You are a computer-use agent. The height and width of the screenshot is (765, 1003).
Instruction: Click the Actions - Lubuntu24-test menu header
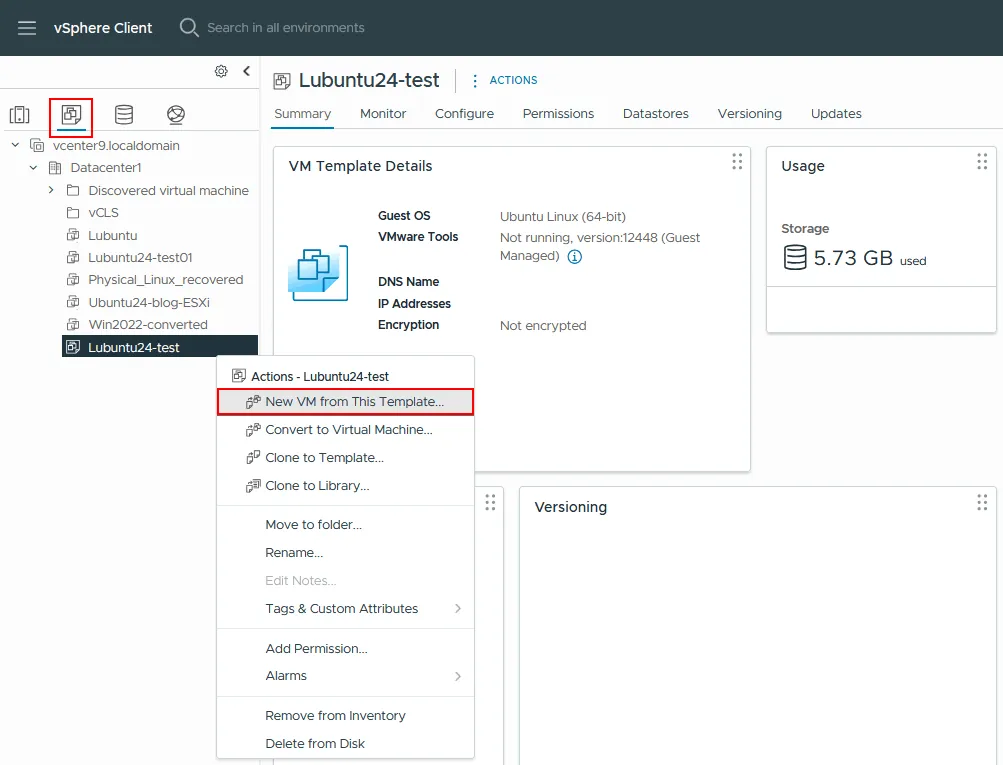[320, 377]
